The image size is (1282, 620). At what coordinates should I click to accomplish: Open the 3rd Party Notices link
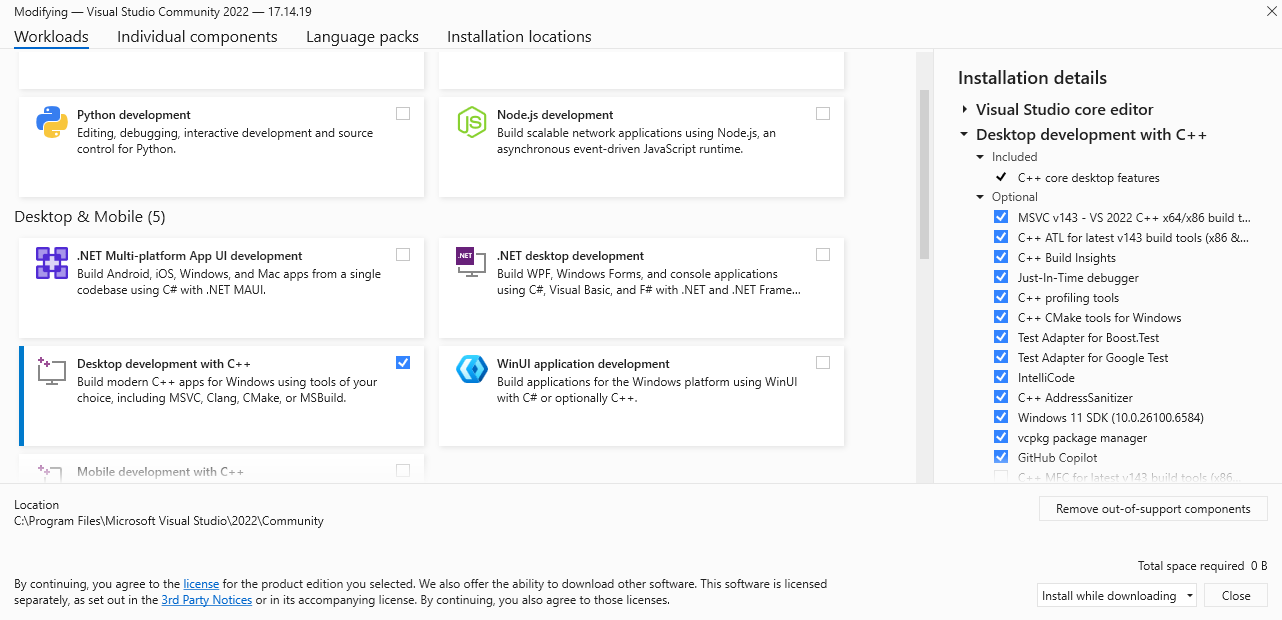click(x=206, y=599)
